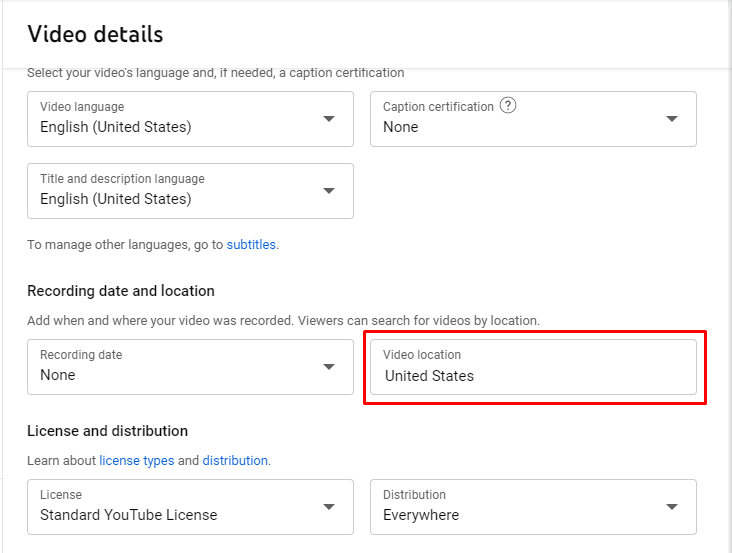Open the Distribution Everywhere dropdown
This screenshot has height=553, width=732.
(x=533, y=507)
